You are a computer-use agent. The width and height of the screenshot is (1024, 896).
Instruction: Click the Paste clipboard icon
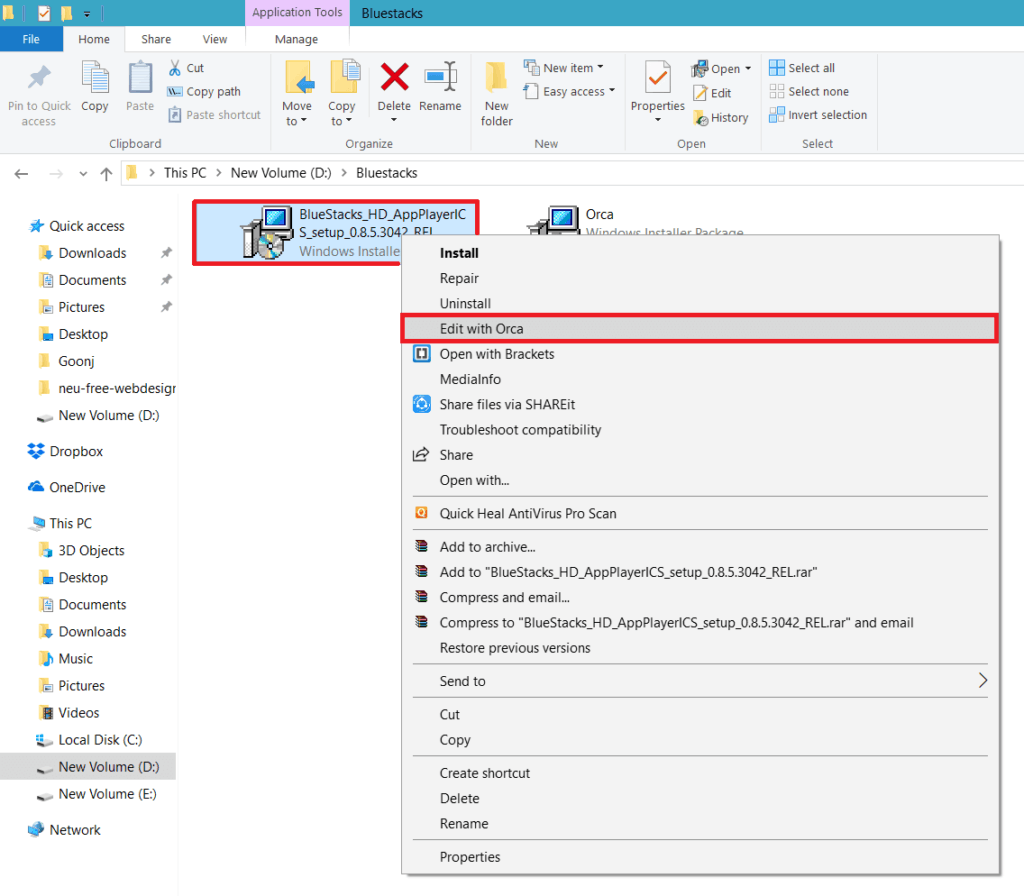click(140, 78)
